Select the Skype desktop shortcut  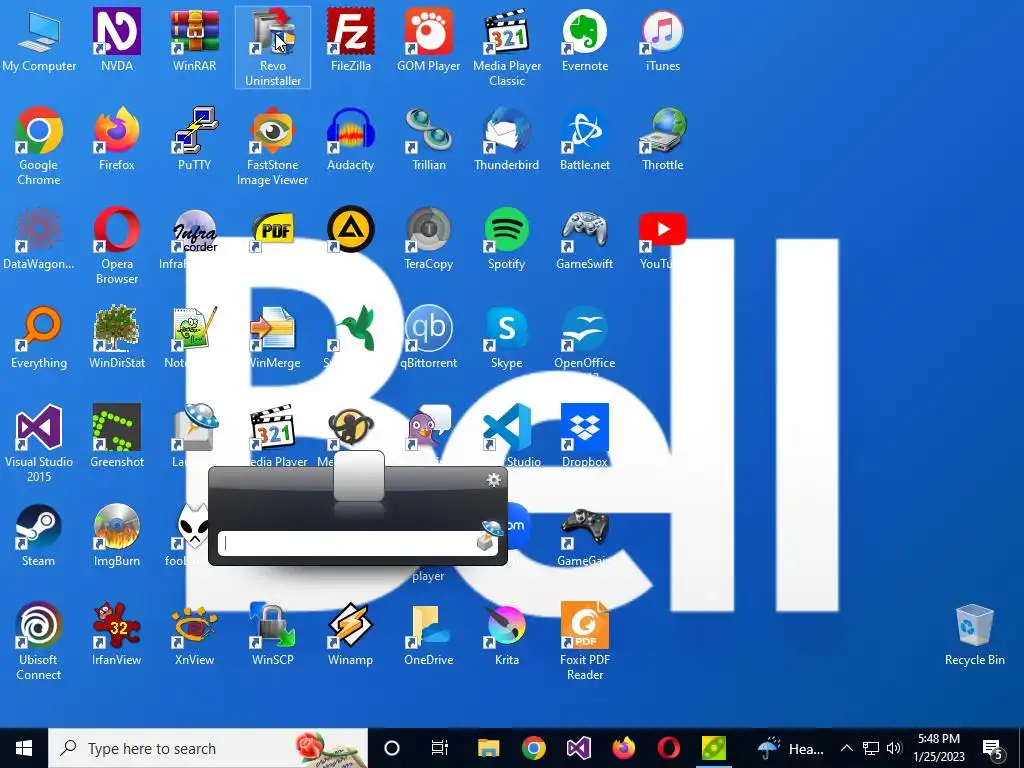(507, 338)
